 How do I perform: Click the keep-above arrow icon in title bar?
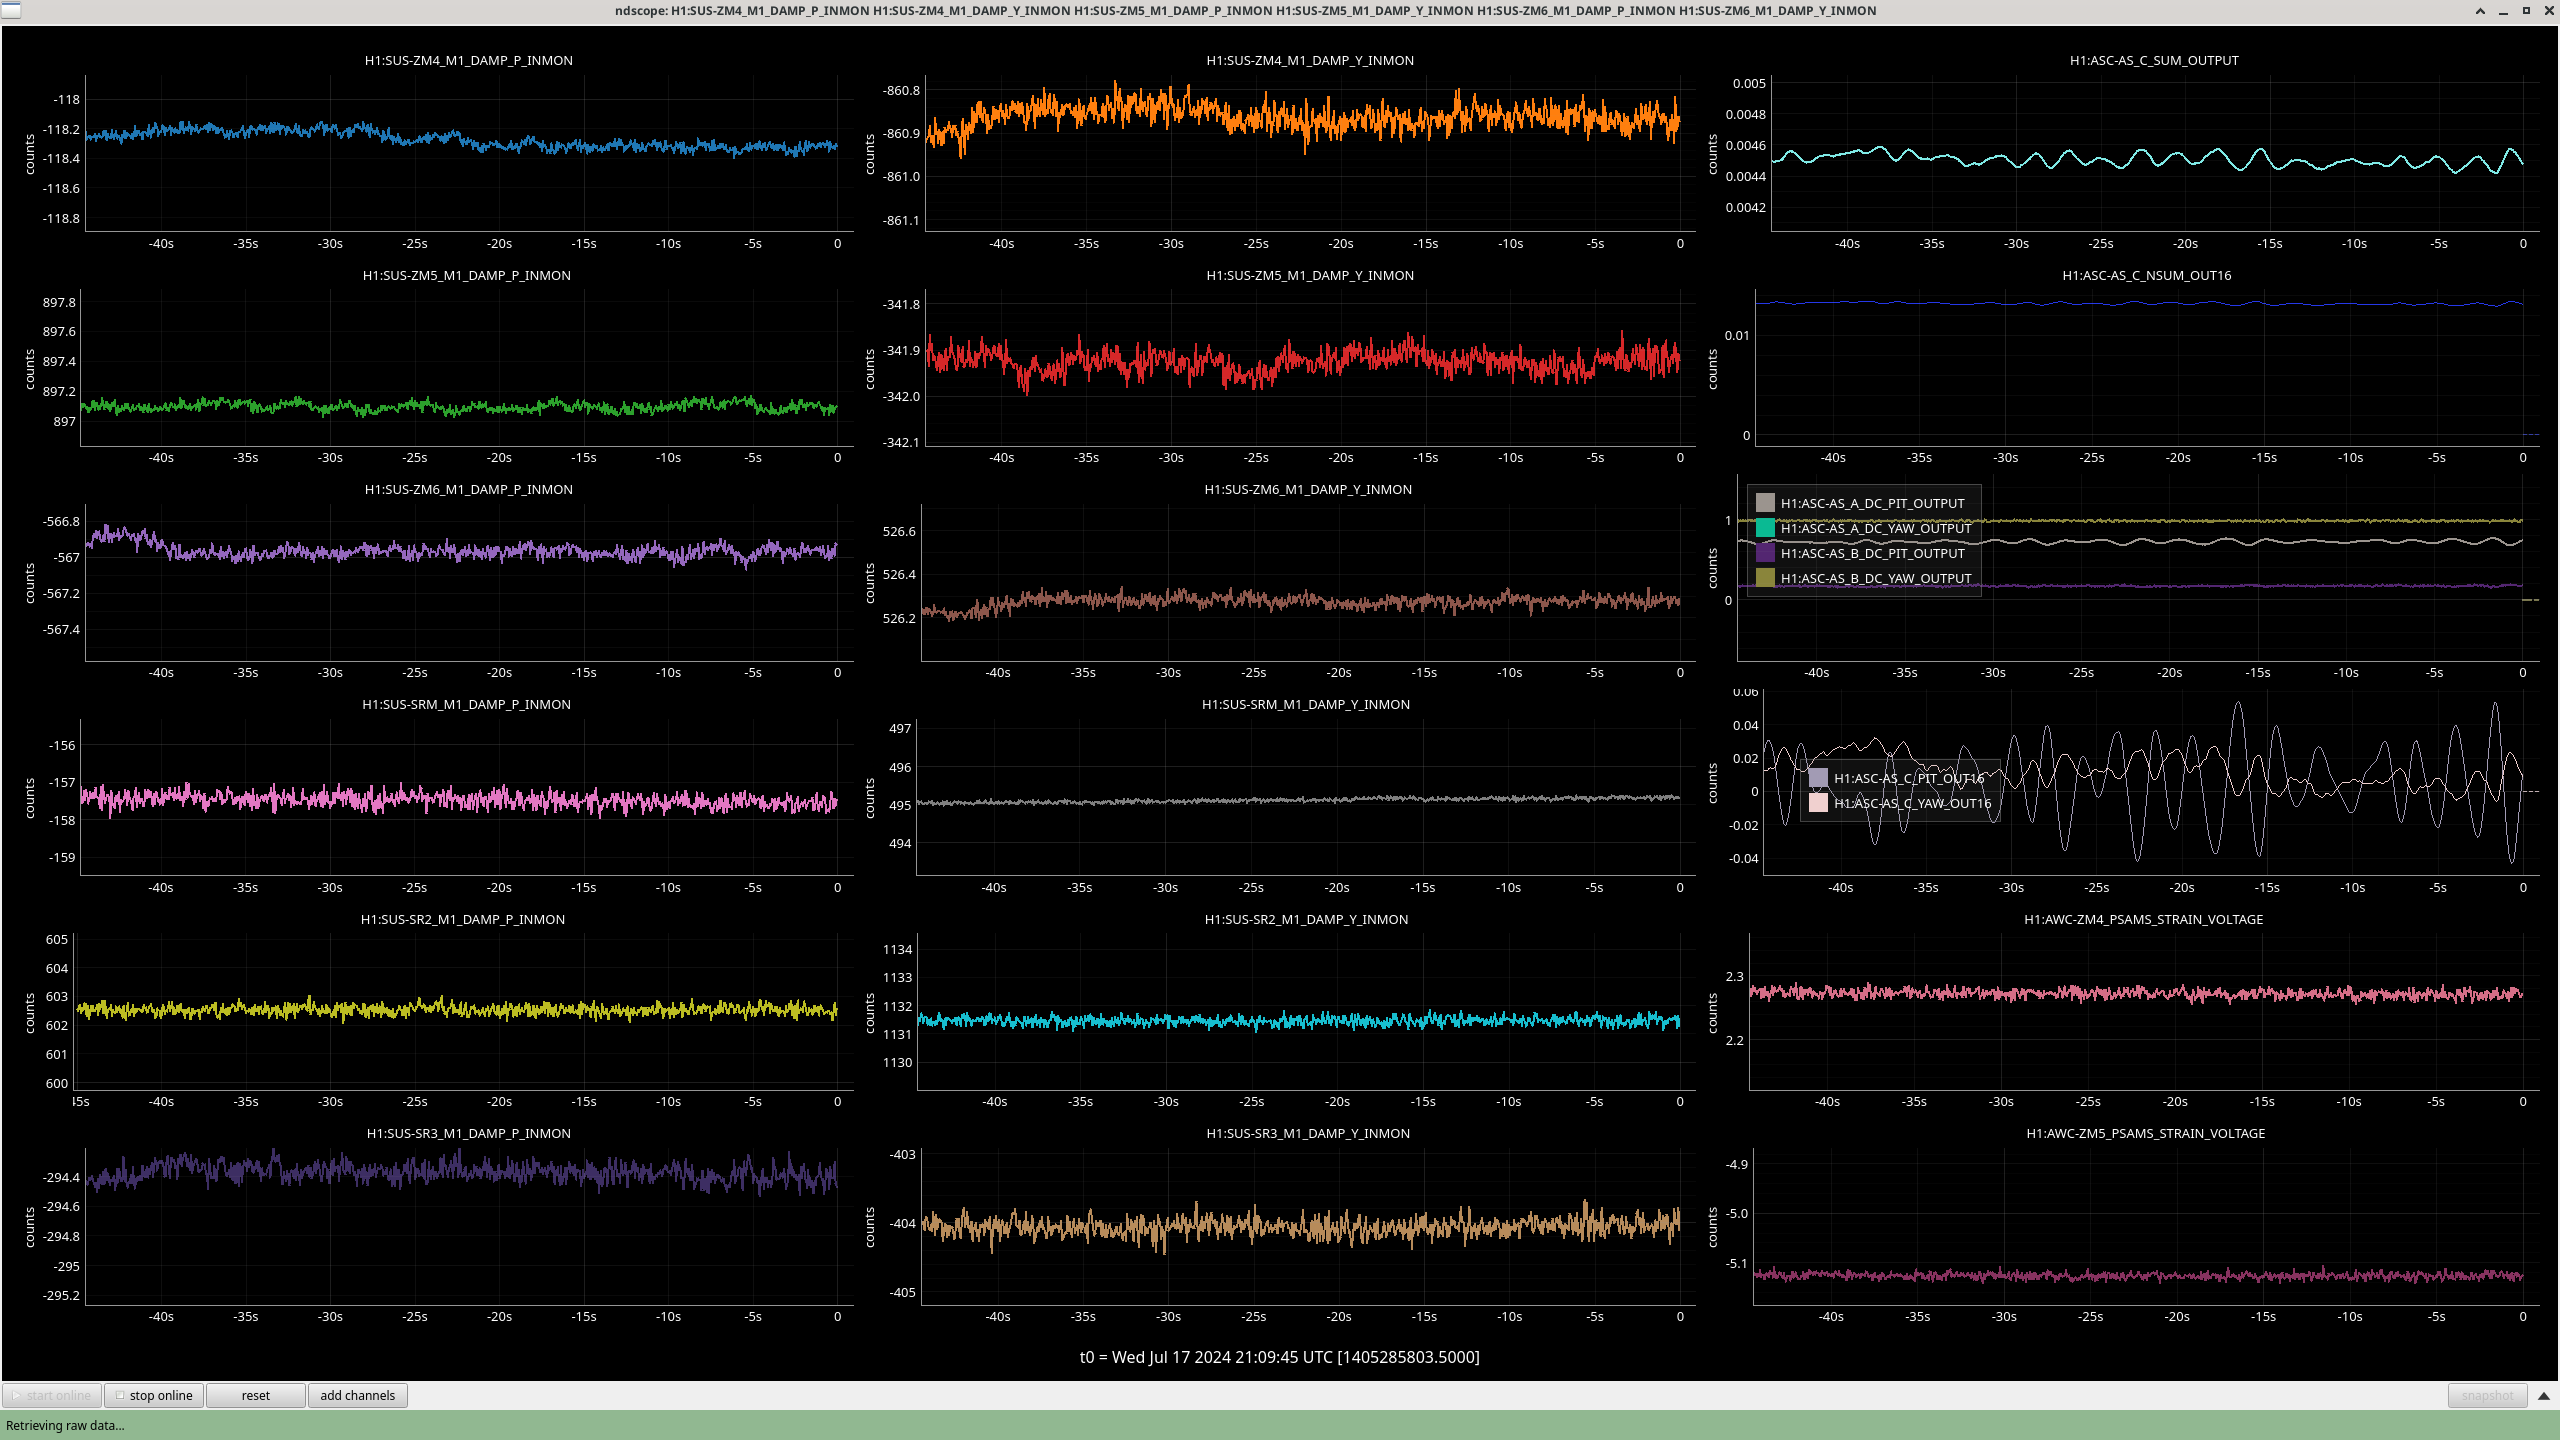click(x=2480, y=11)
